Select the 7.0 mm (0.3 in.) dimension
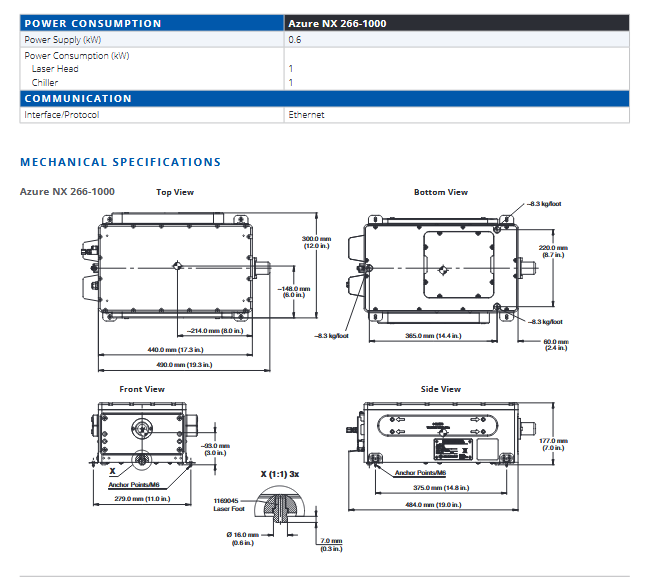The height and width of the screenshot is (584, 652). click(x=331, y=544)
